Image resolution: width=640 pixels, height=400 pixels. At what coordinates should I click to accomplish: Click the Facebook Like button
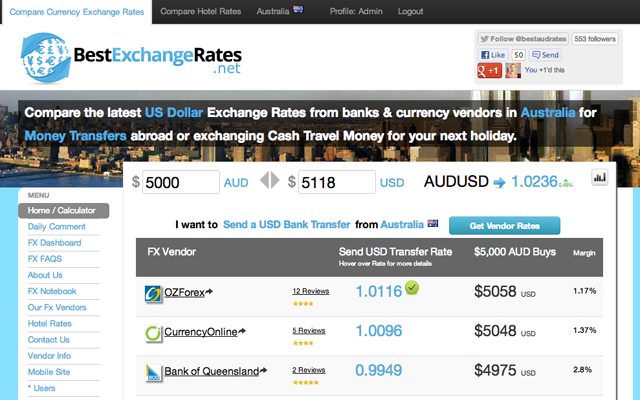(x=493, y=55)
